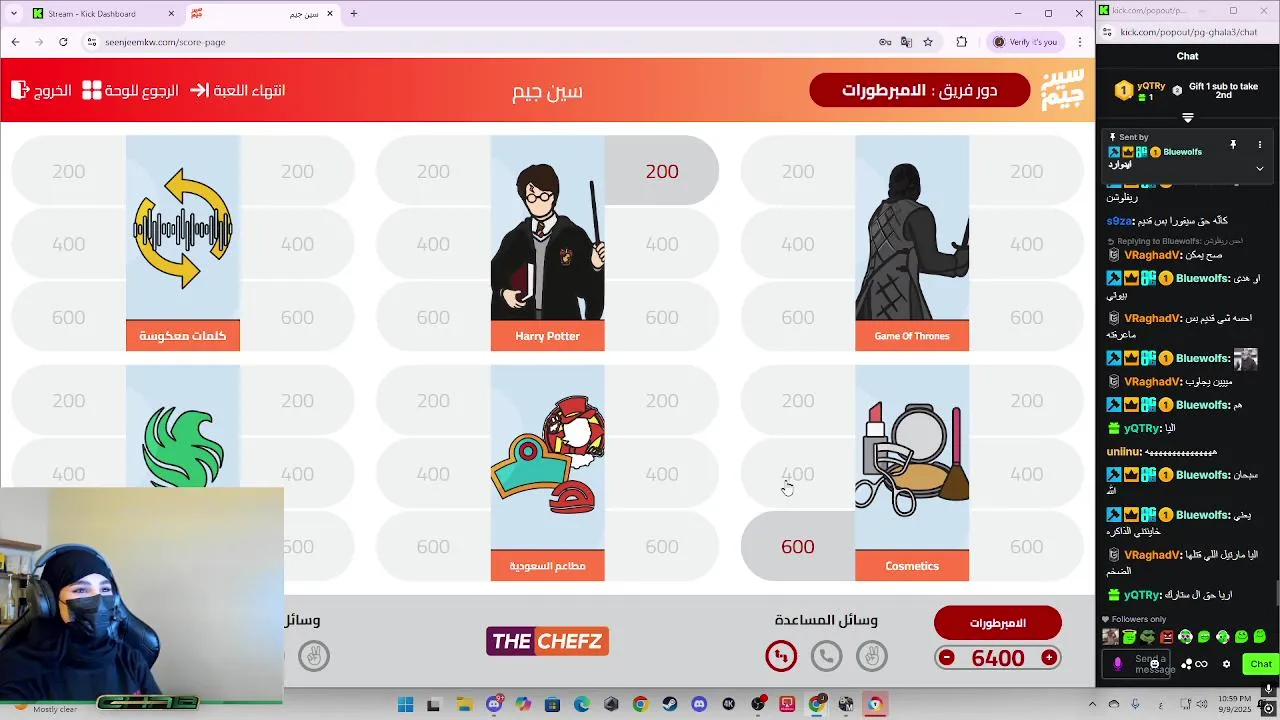Decrease the الامبرطورات score with minus
This screenshot has width=1280, height=720.
(947, 657)
